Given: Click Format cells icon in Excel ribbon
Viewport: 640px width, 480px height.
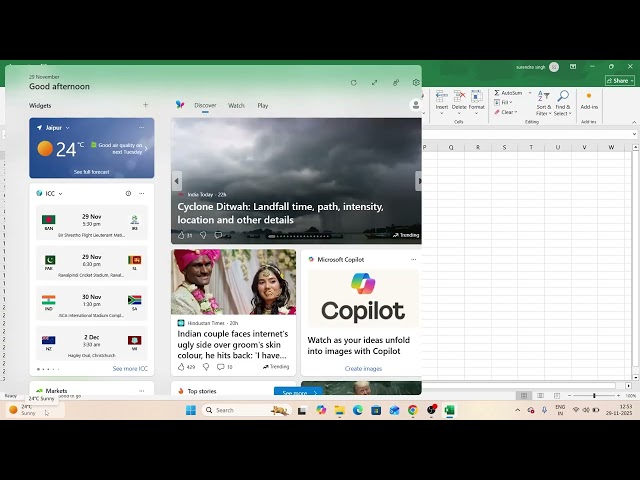Looking at the screenshot, I should coord(476,96).
